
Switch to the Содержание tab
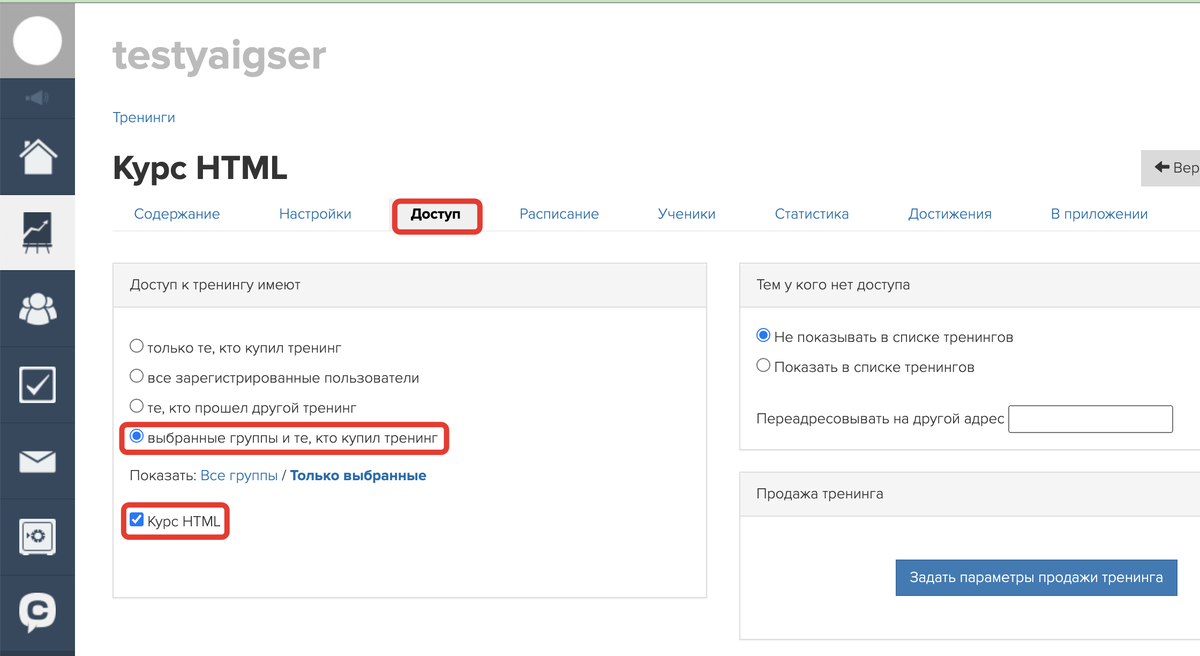click(177, 214)
